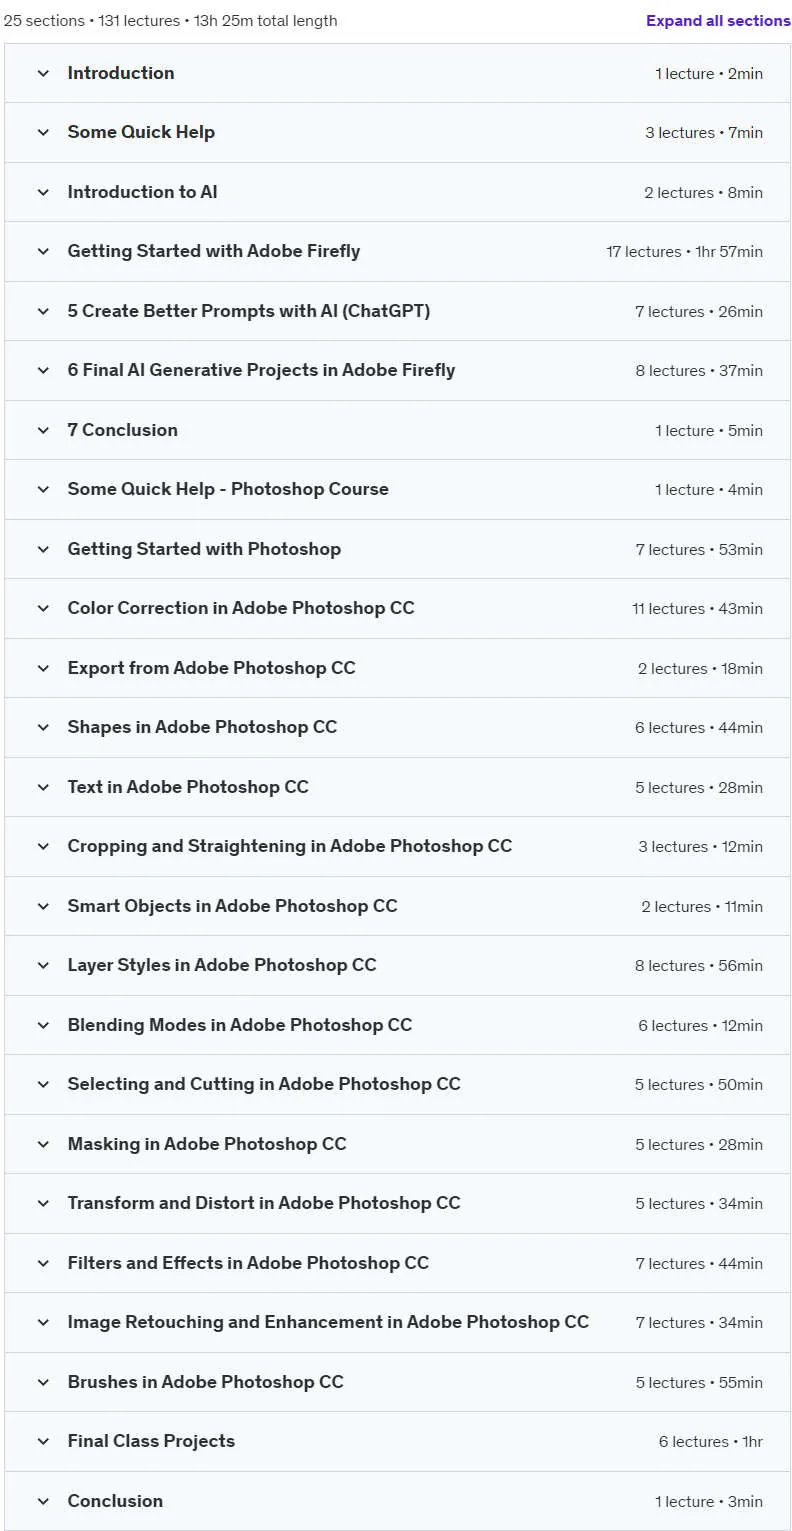Open 5 Create Better Prompts with AI (ChatGPT)
The image size is (792, 1531).
coord(397,311)
